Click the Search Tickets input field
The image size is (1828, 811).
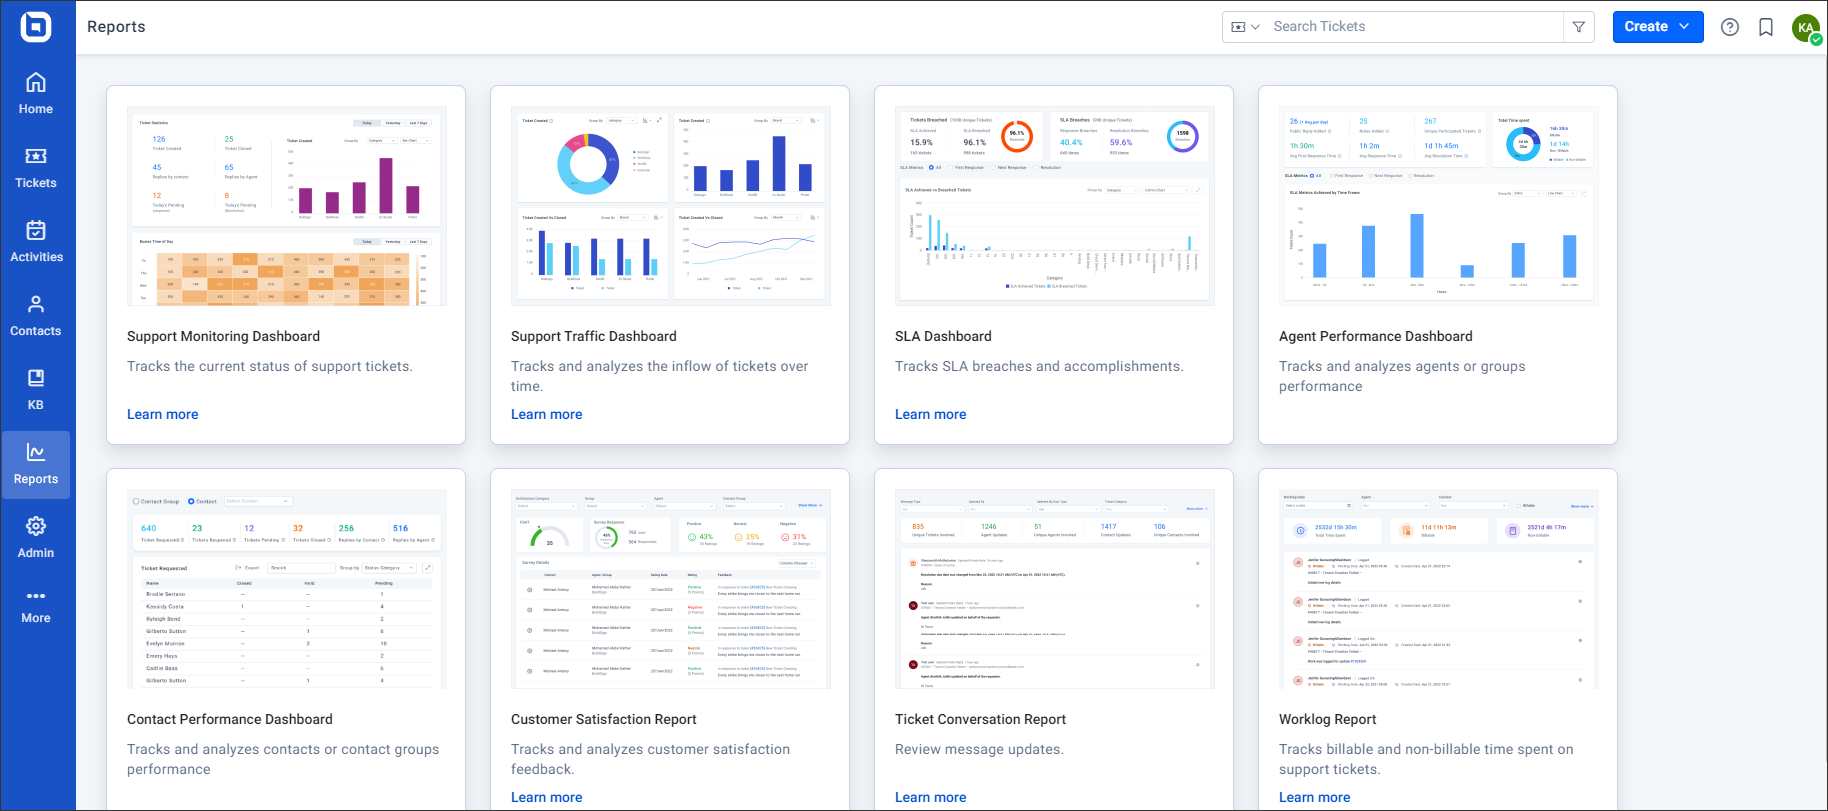1414,27
